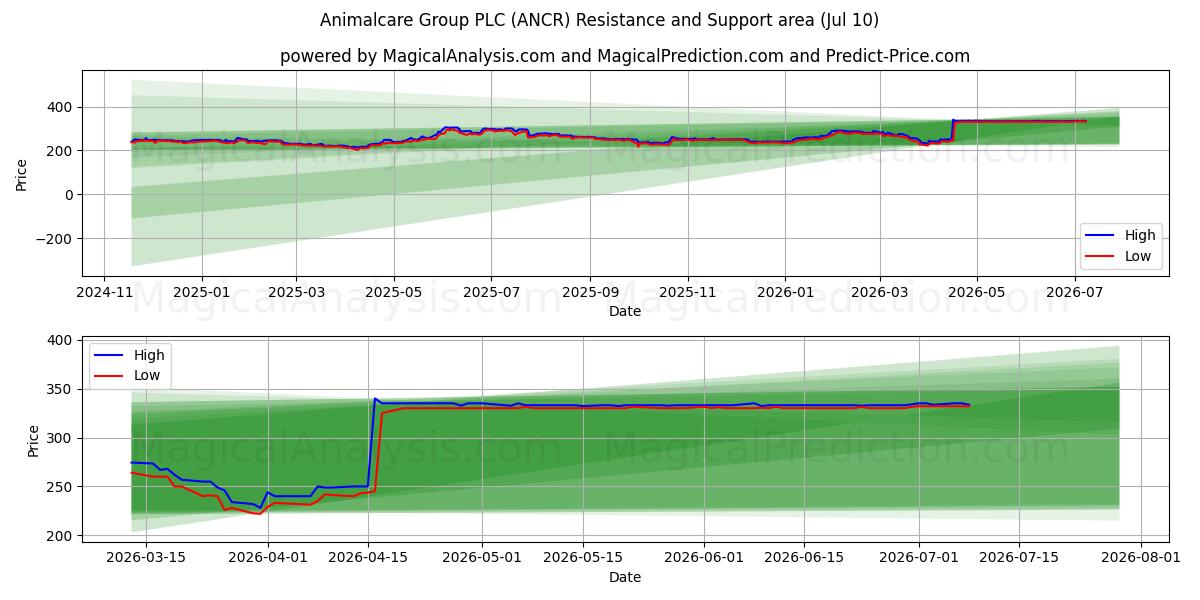The height and width of the screenshot is (600, 1200).
Task: Click the '2025-01' tick label on top chart
Action: coord(201,294)
